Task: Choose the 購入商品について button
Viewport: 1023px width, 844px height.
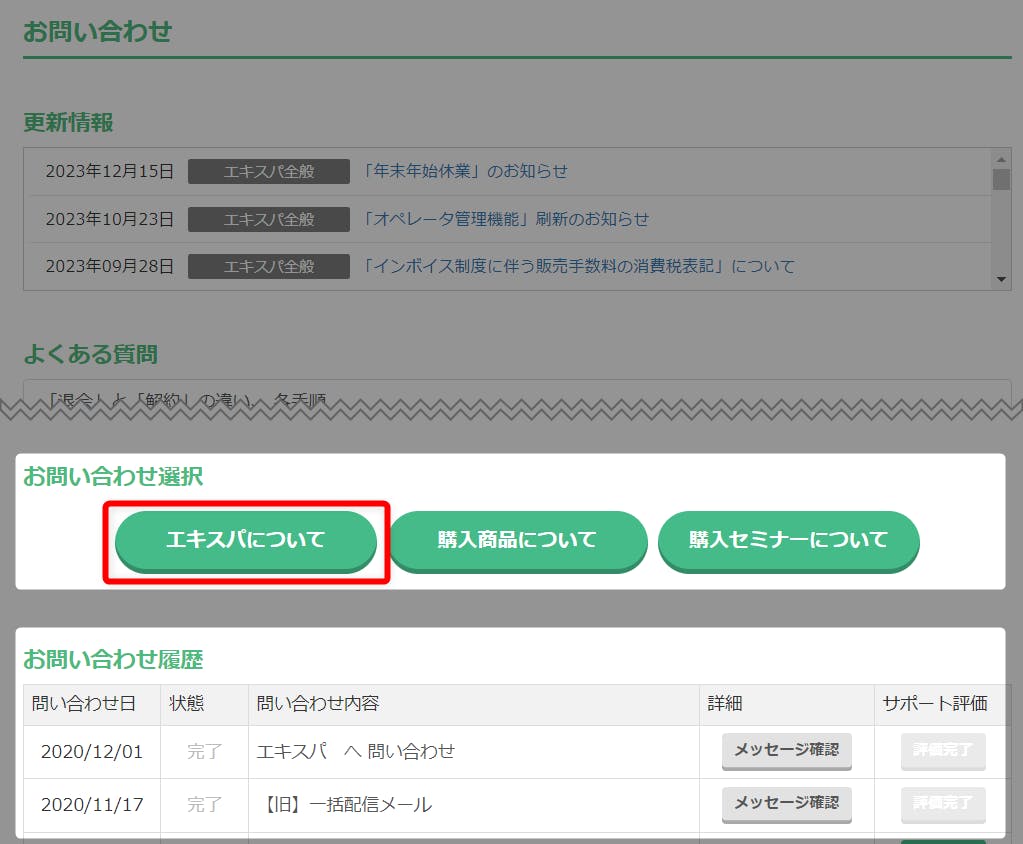Action: [x=517, y=541]
